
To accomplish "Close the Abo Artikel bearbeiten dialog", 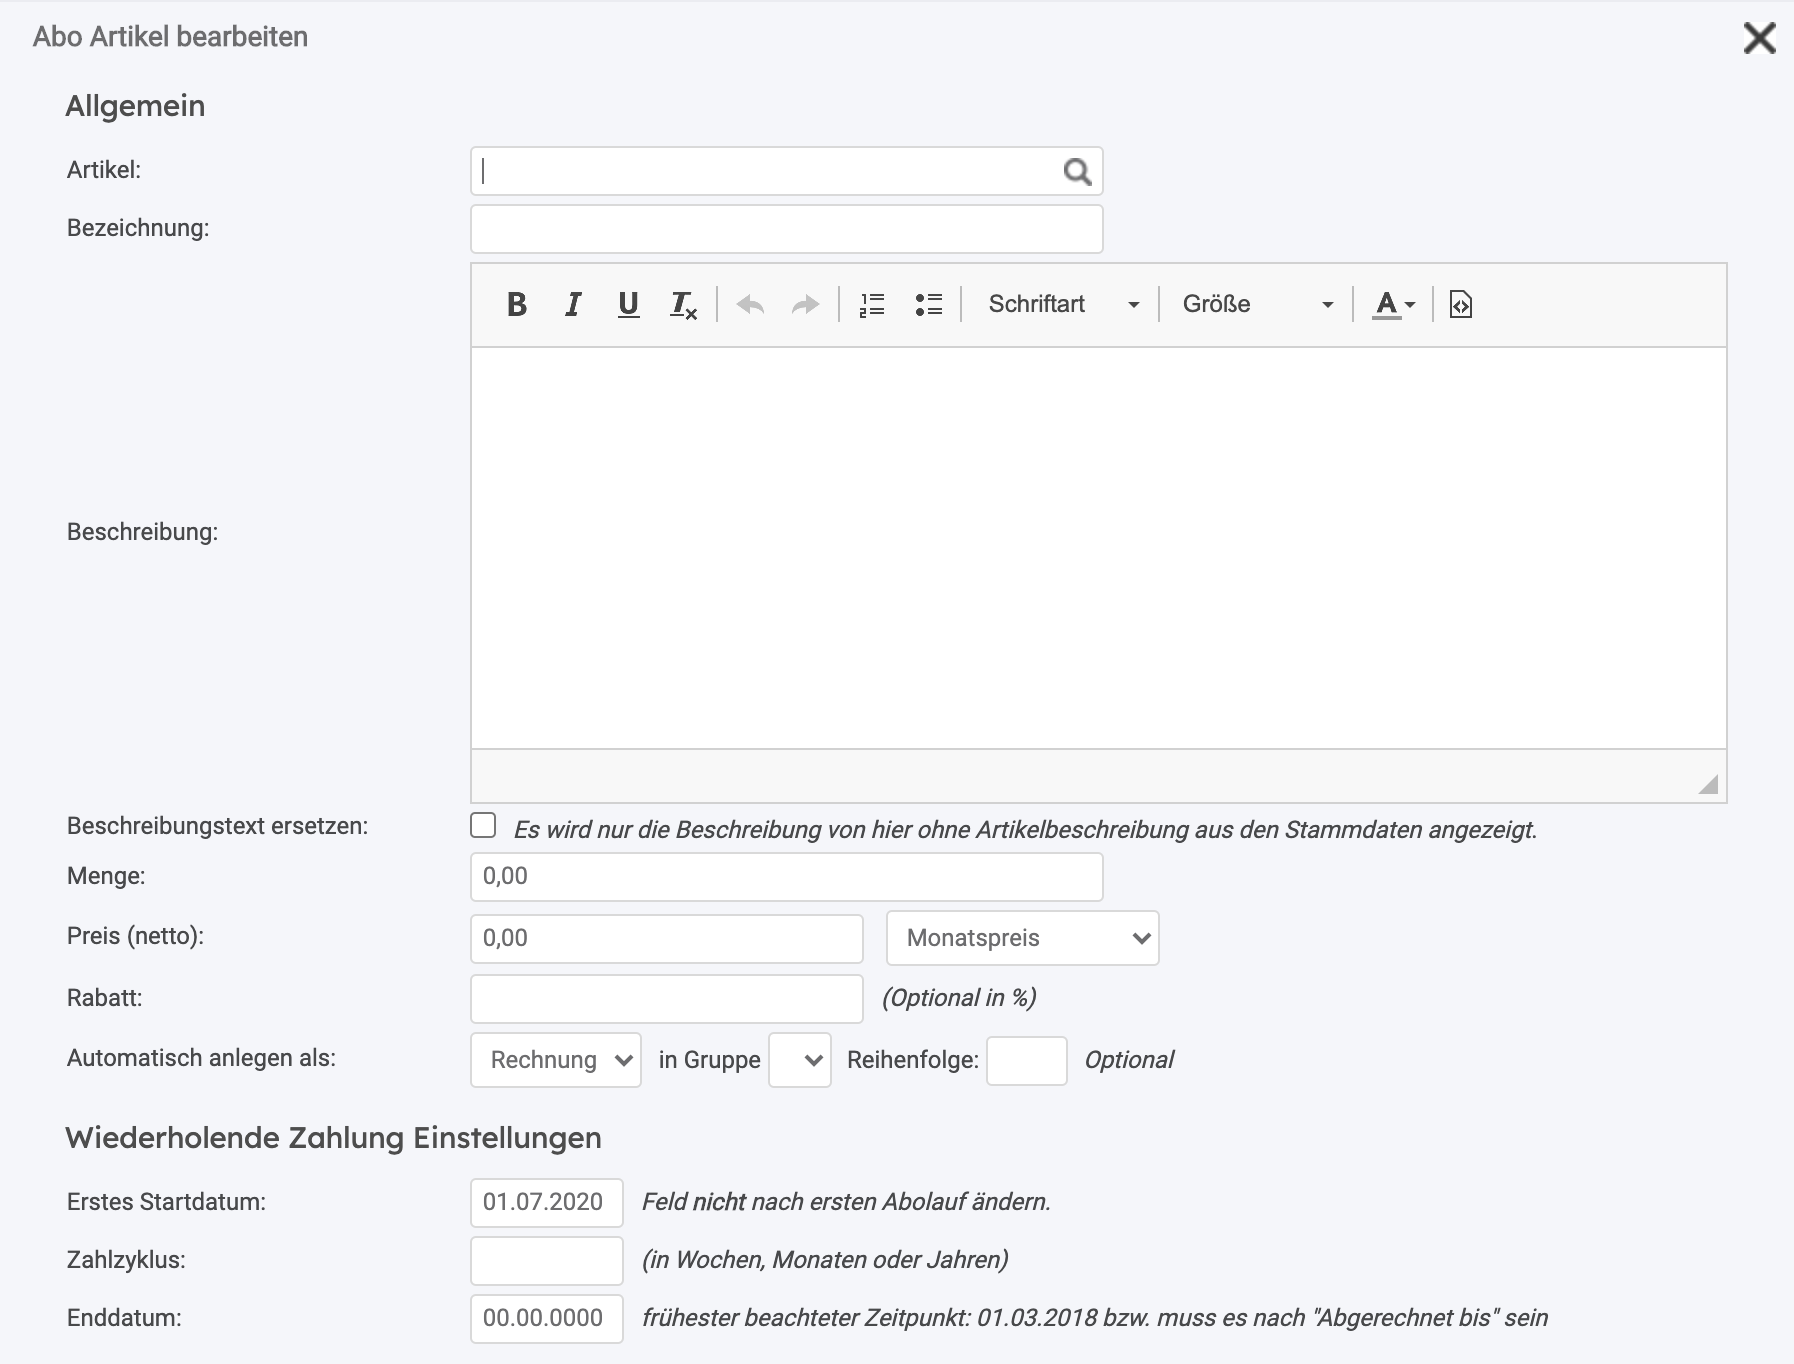I will (x=1759, y=38).
